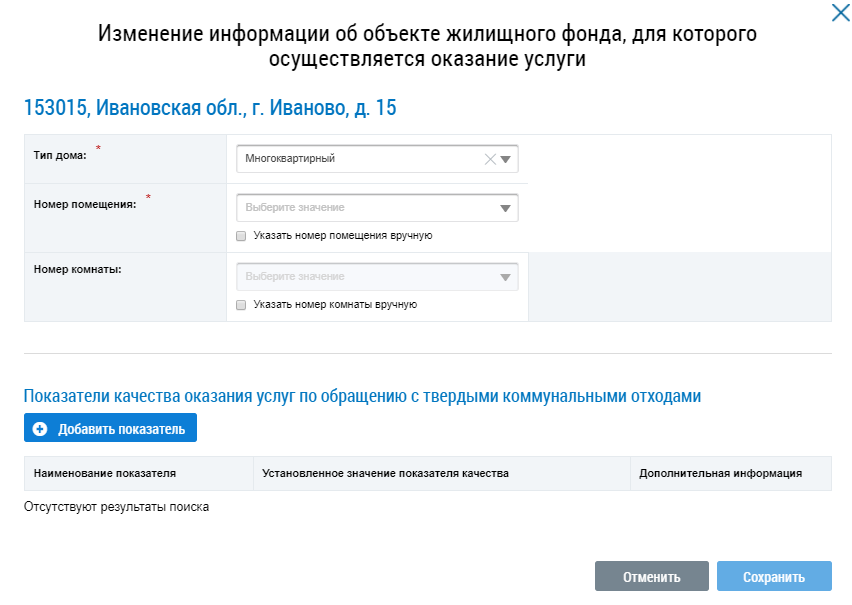Click the Номер комнаты dropdown arrow

506,277
